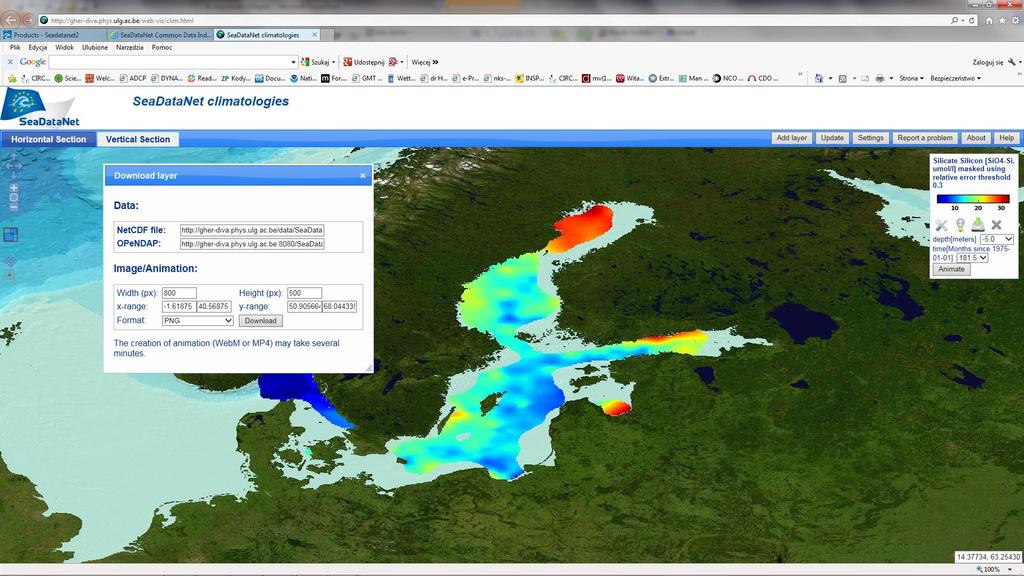Switch to Horizontal Section tab

point(48,139)
